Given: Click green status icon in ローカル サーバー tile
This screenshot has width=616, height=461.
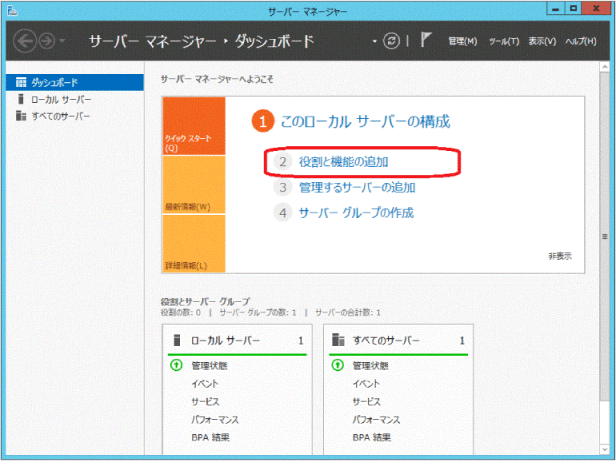Looking at the screenshot, I should click(x=176, y=365).
